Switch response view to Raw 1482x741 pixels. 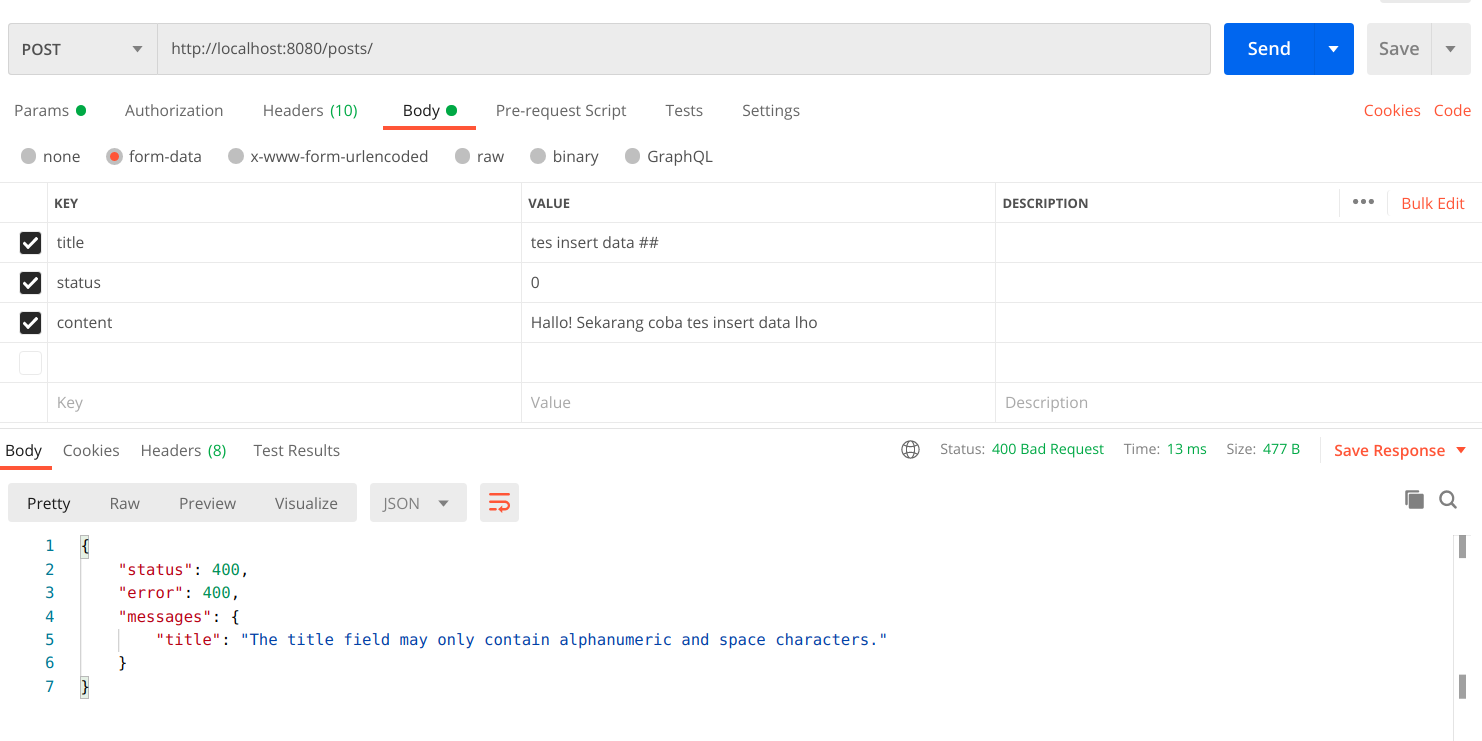(x=124, y=503)
